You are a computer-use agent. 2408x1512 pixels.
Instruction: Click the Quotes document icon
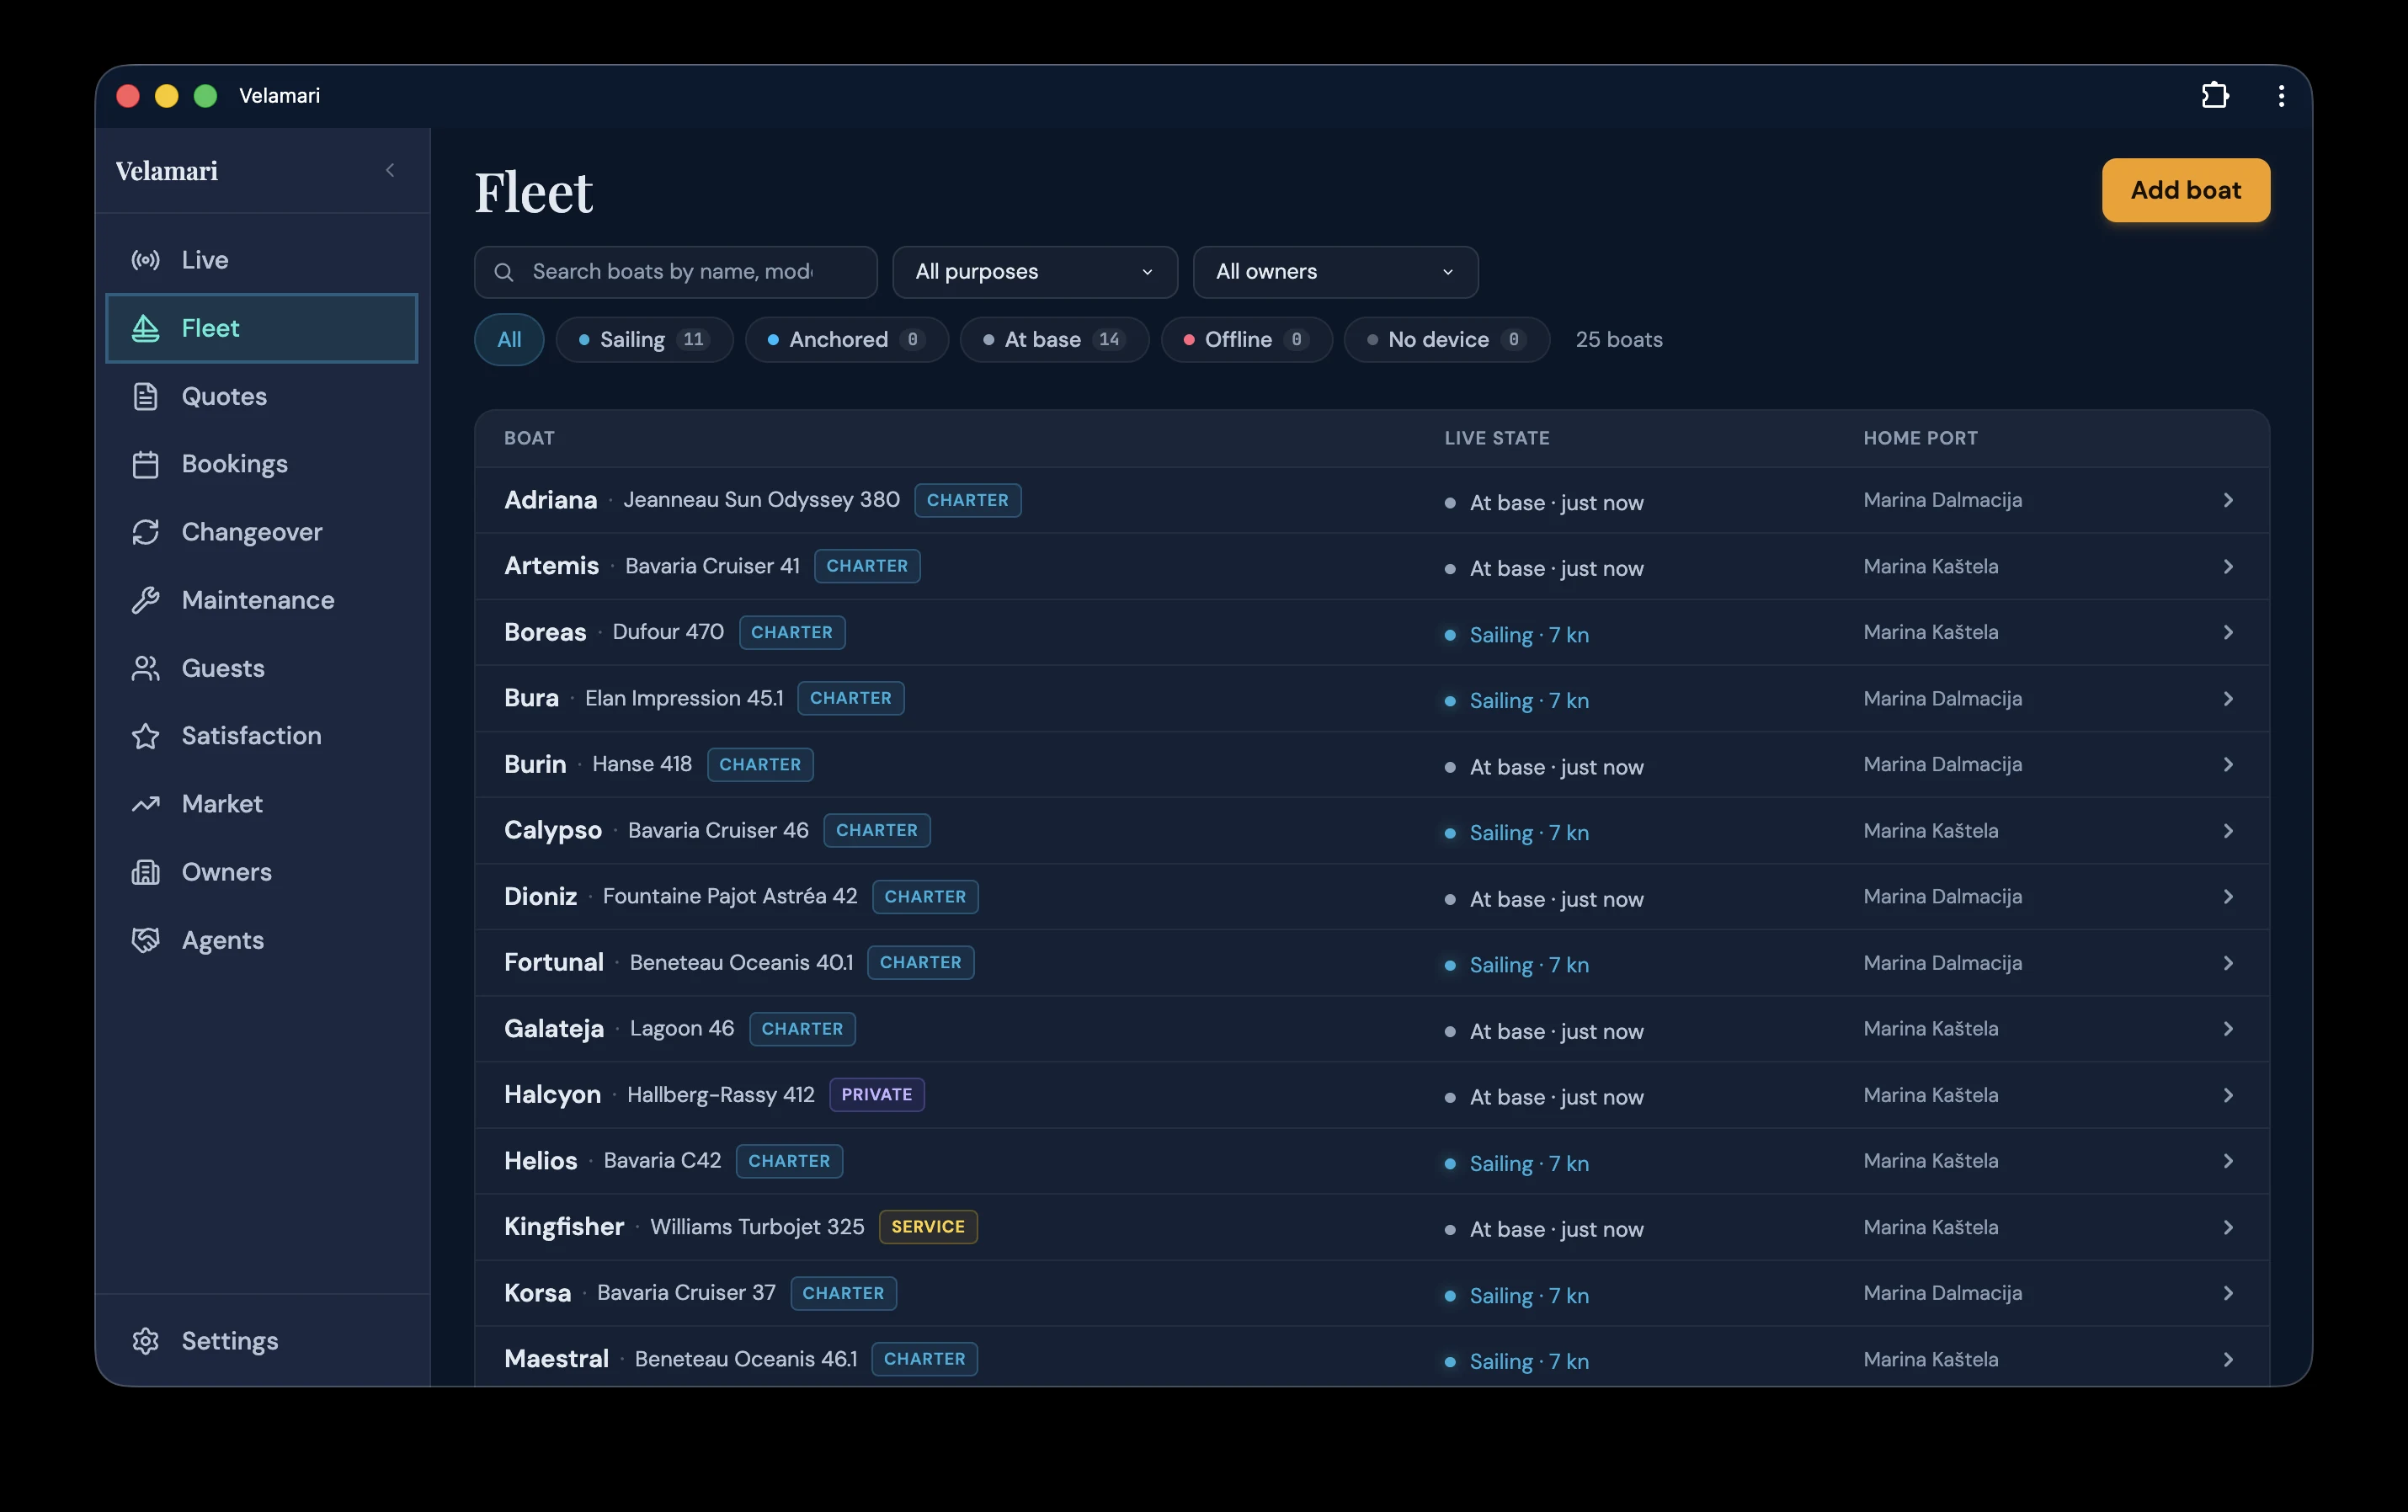click(146, 396)
